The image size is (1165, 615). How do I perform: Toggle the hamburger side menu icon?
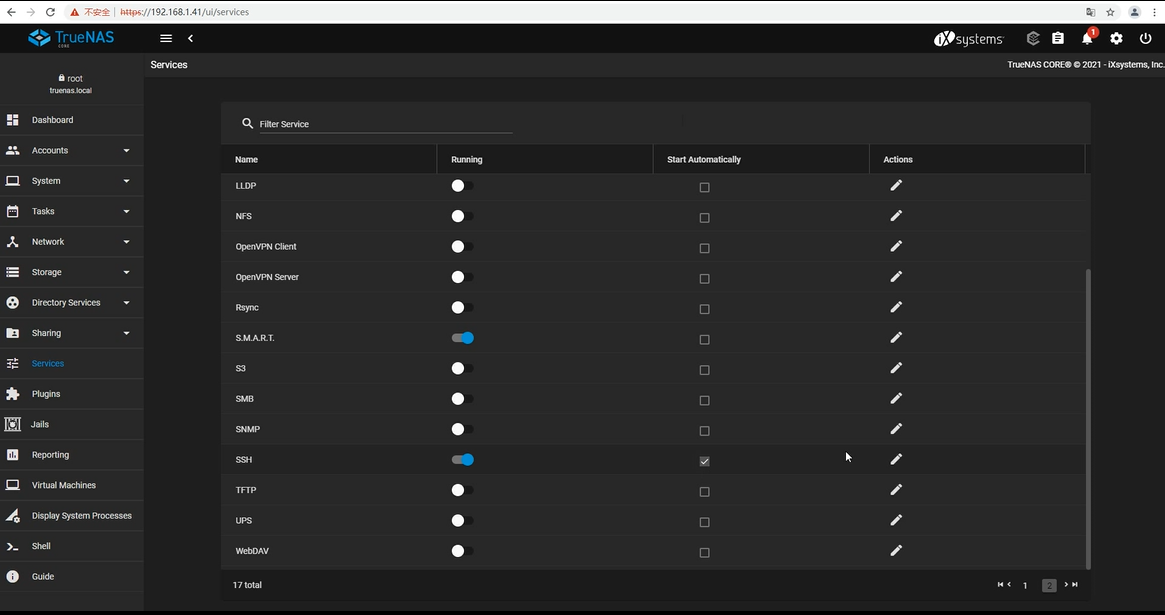pyautogui.click(x=166, y=39)
